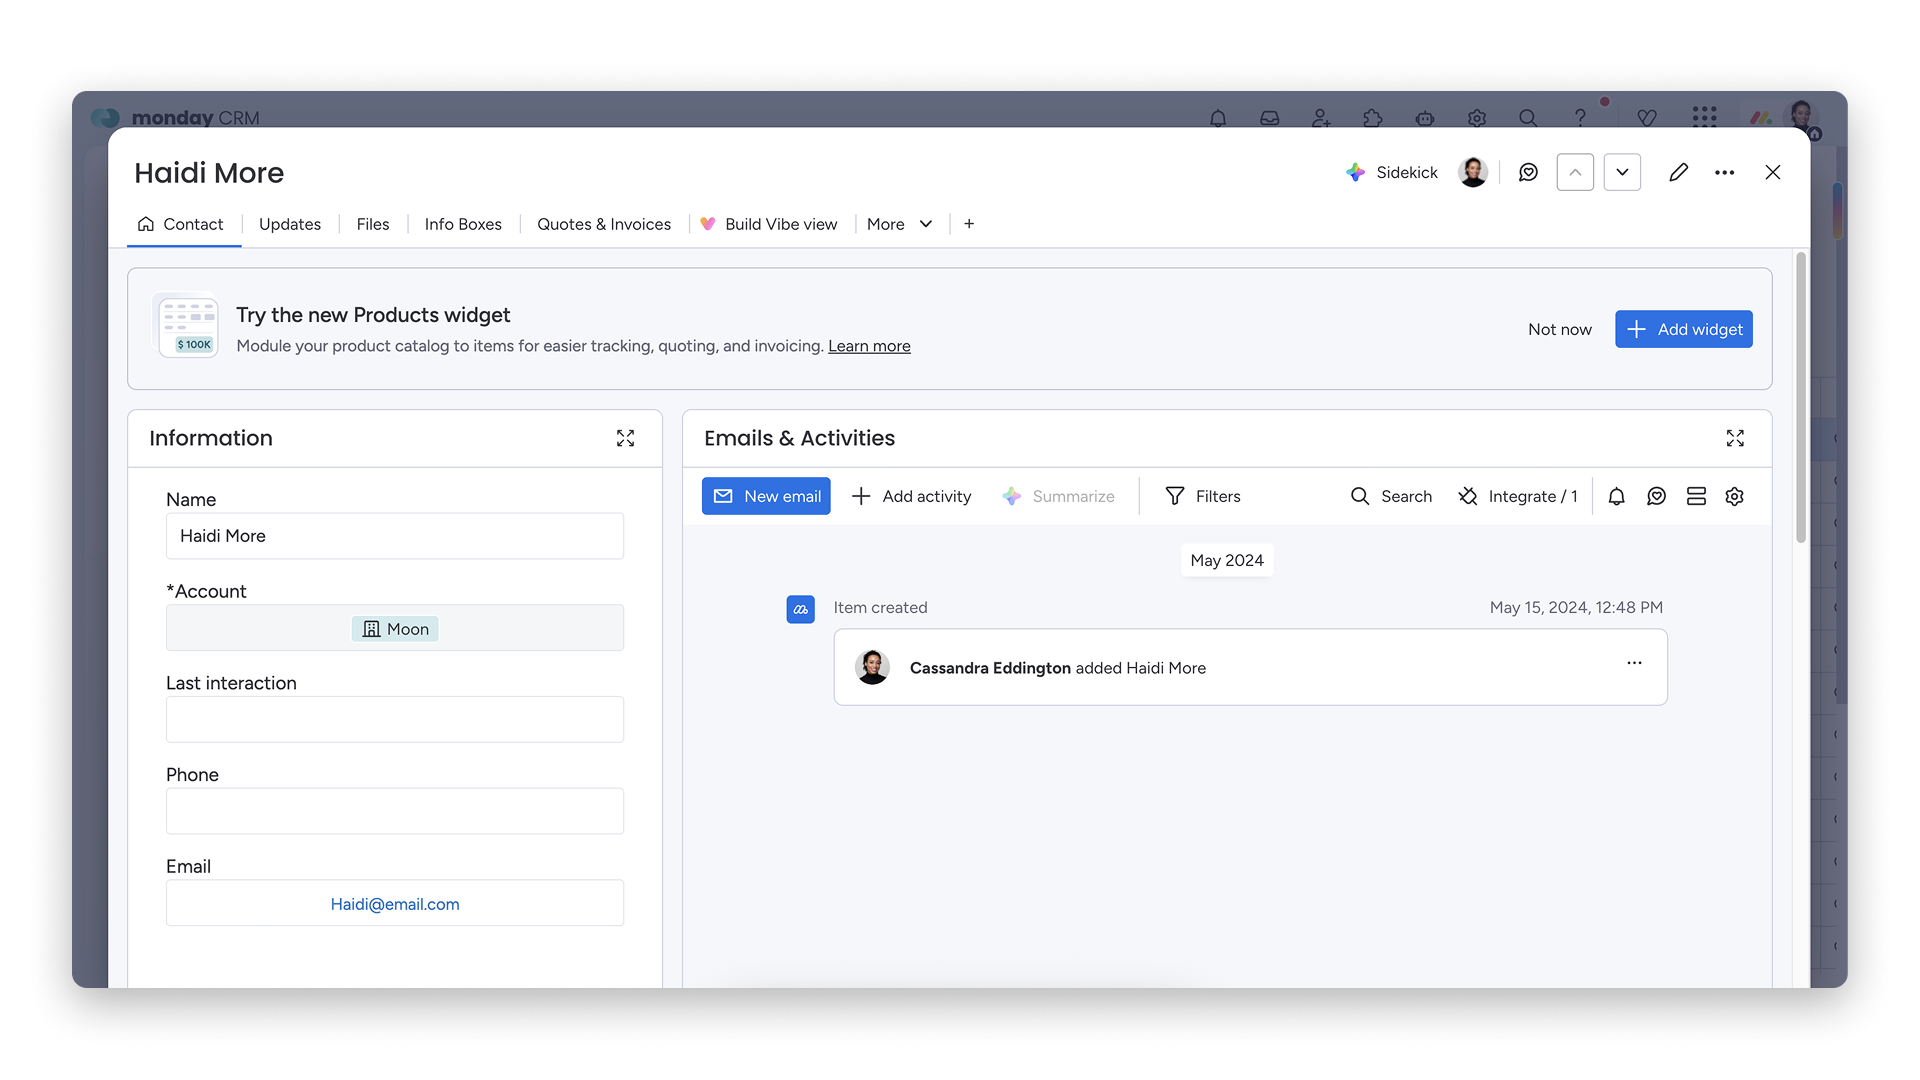Viewport: 1920px width, 1080px height.
Task: Expand Emails & Activities widget to fullscreen
Action: [1735, 438]
